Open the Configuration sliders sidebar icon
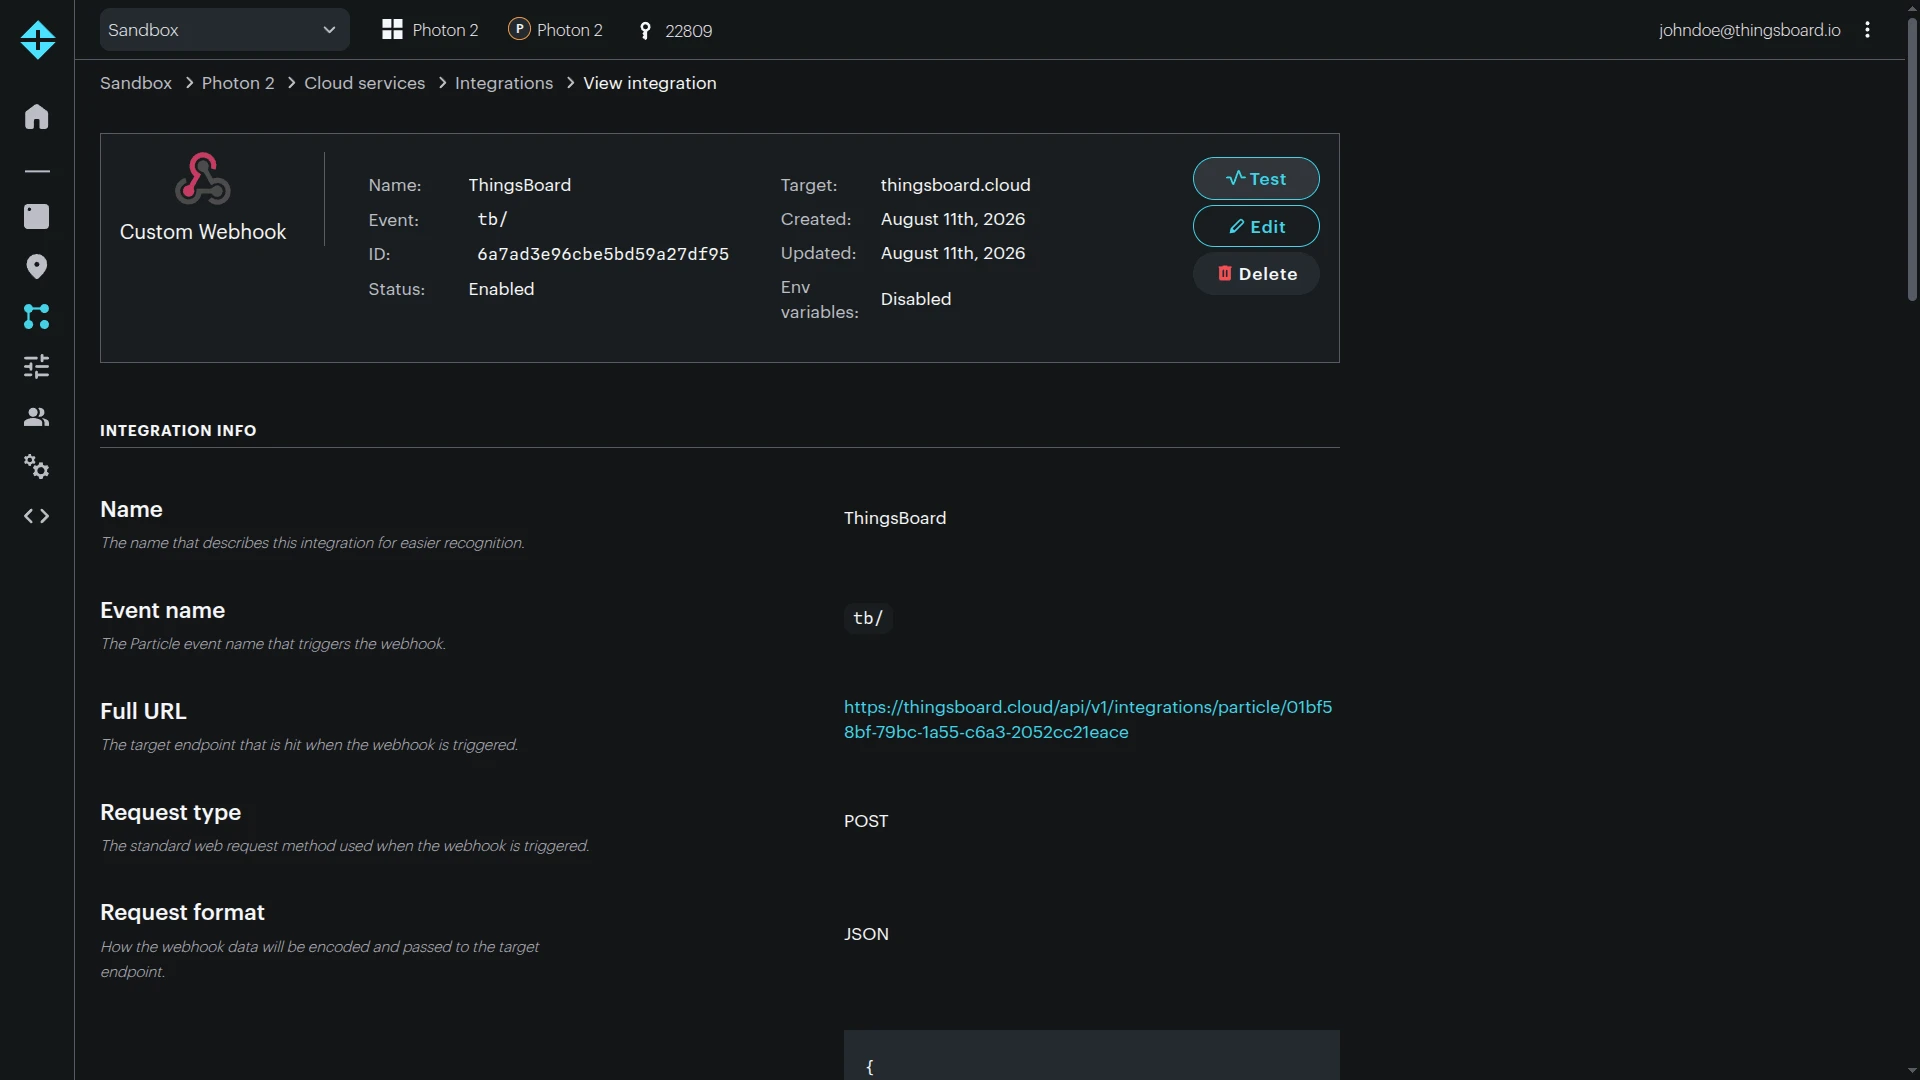The image size is (1920, 1080). point(37,366)
